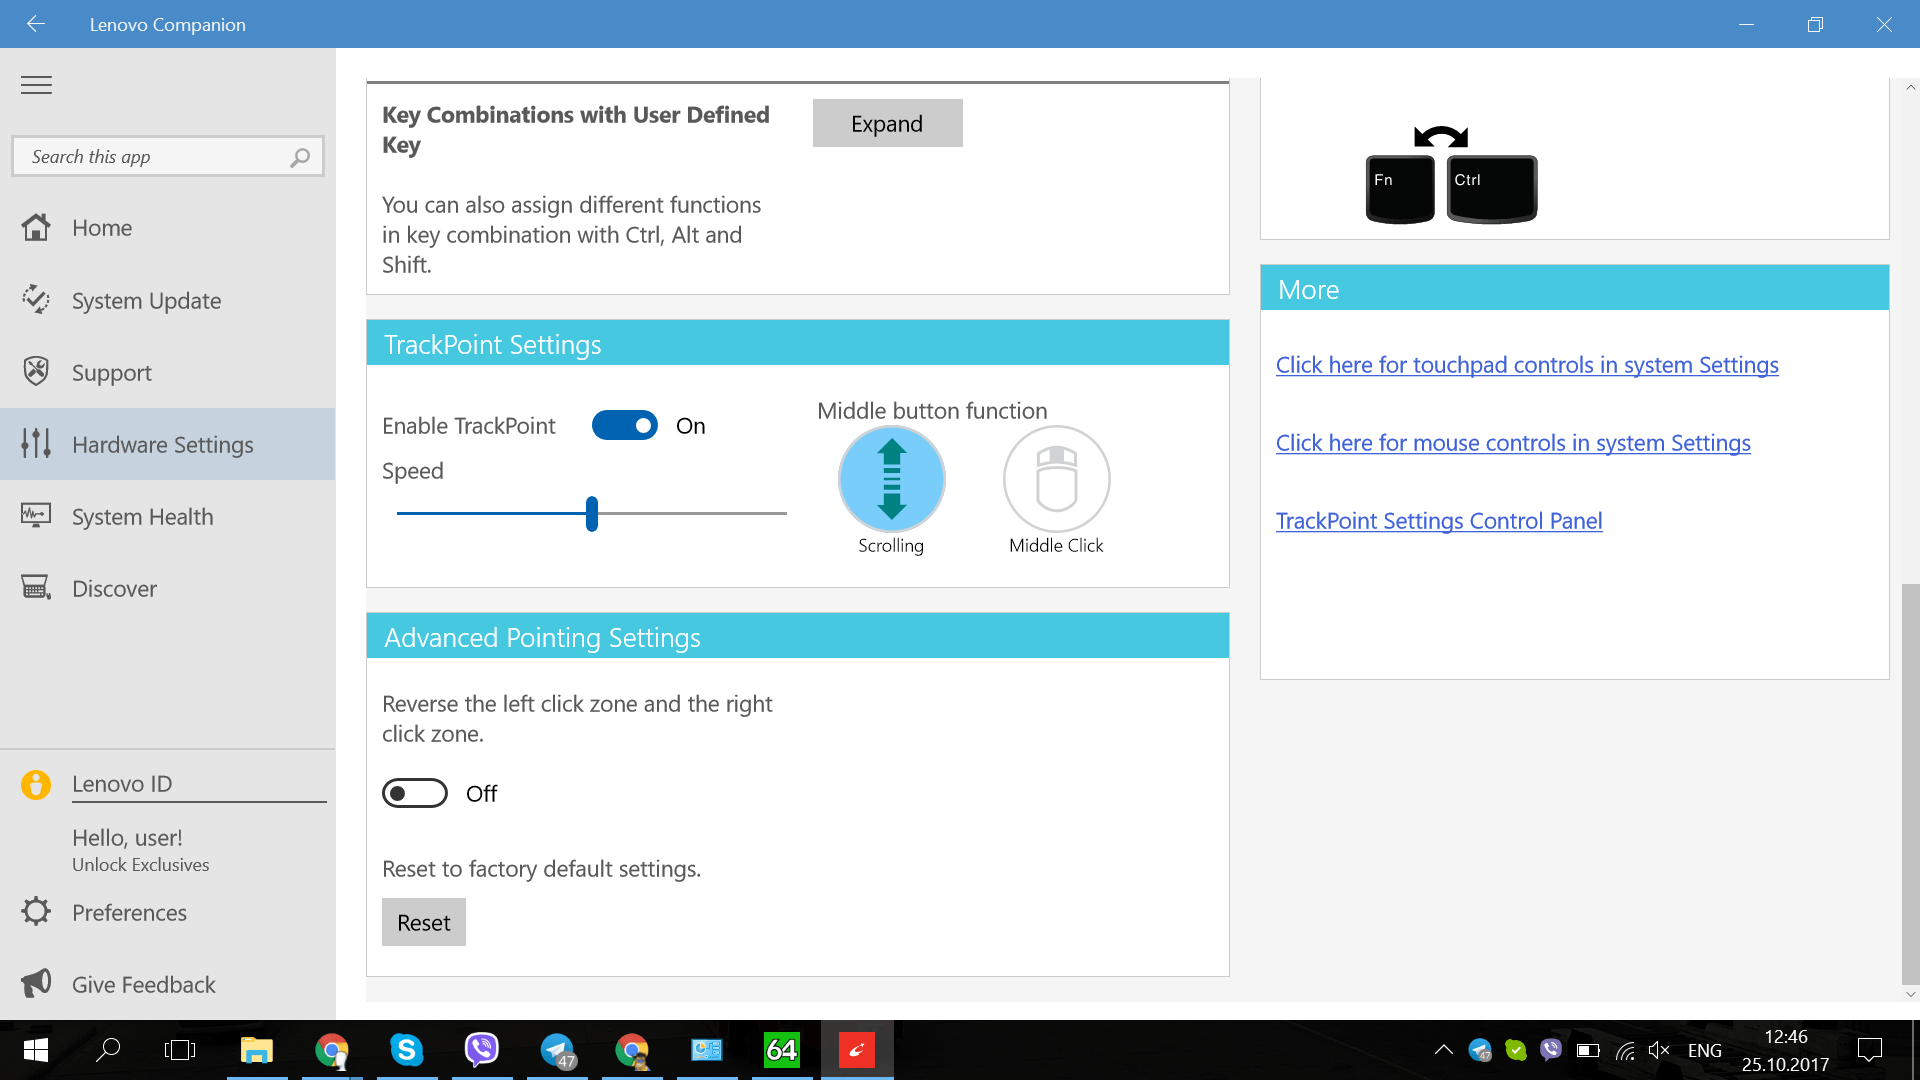Click the TrackPoint Speed slider handle
1920x1080 pixels.
[592, 514]
